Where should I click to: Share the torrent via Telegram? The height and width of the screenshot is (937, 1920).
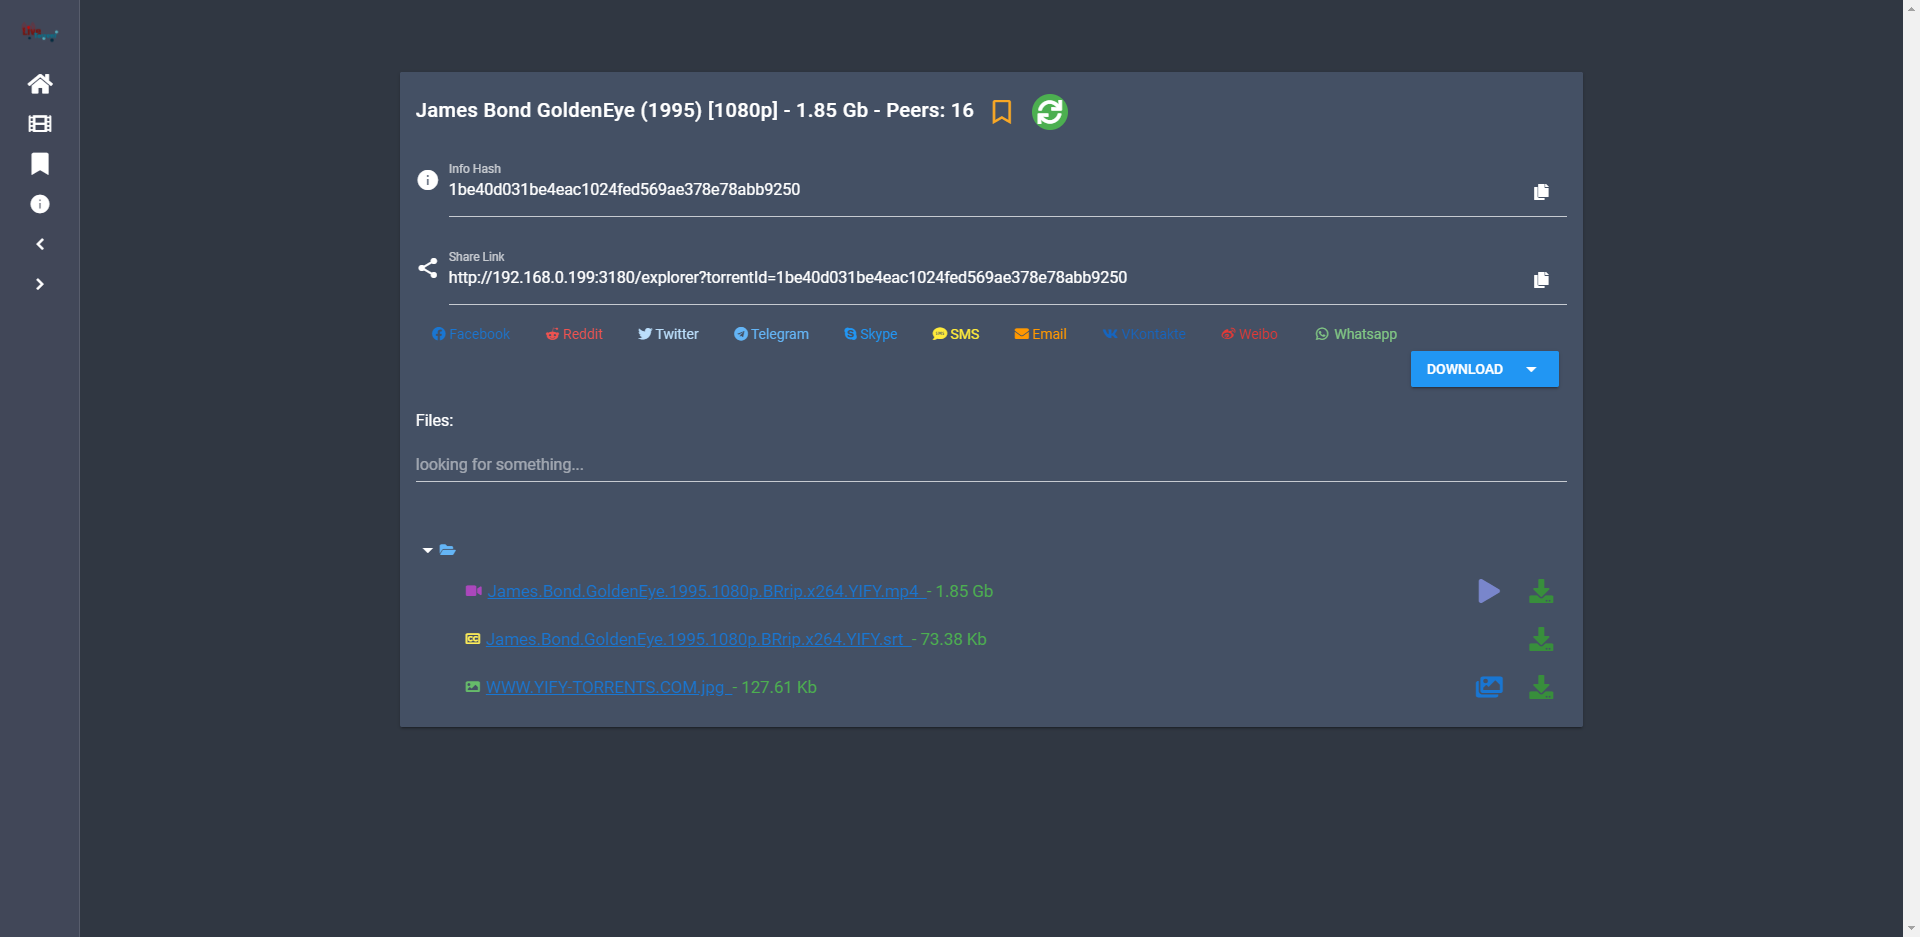(x=771, y=334)
